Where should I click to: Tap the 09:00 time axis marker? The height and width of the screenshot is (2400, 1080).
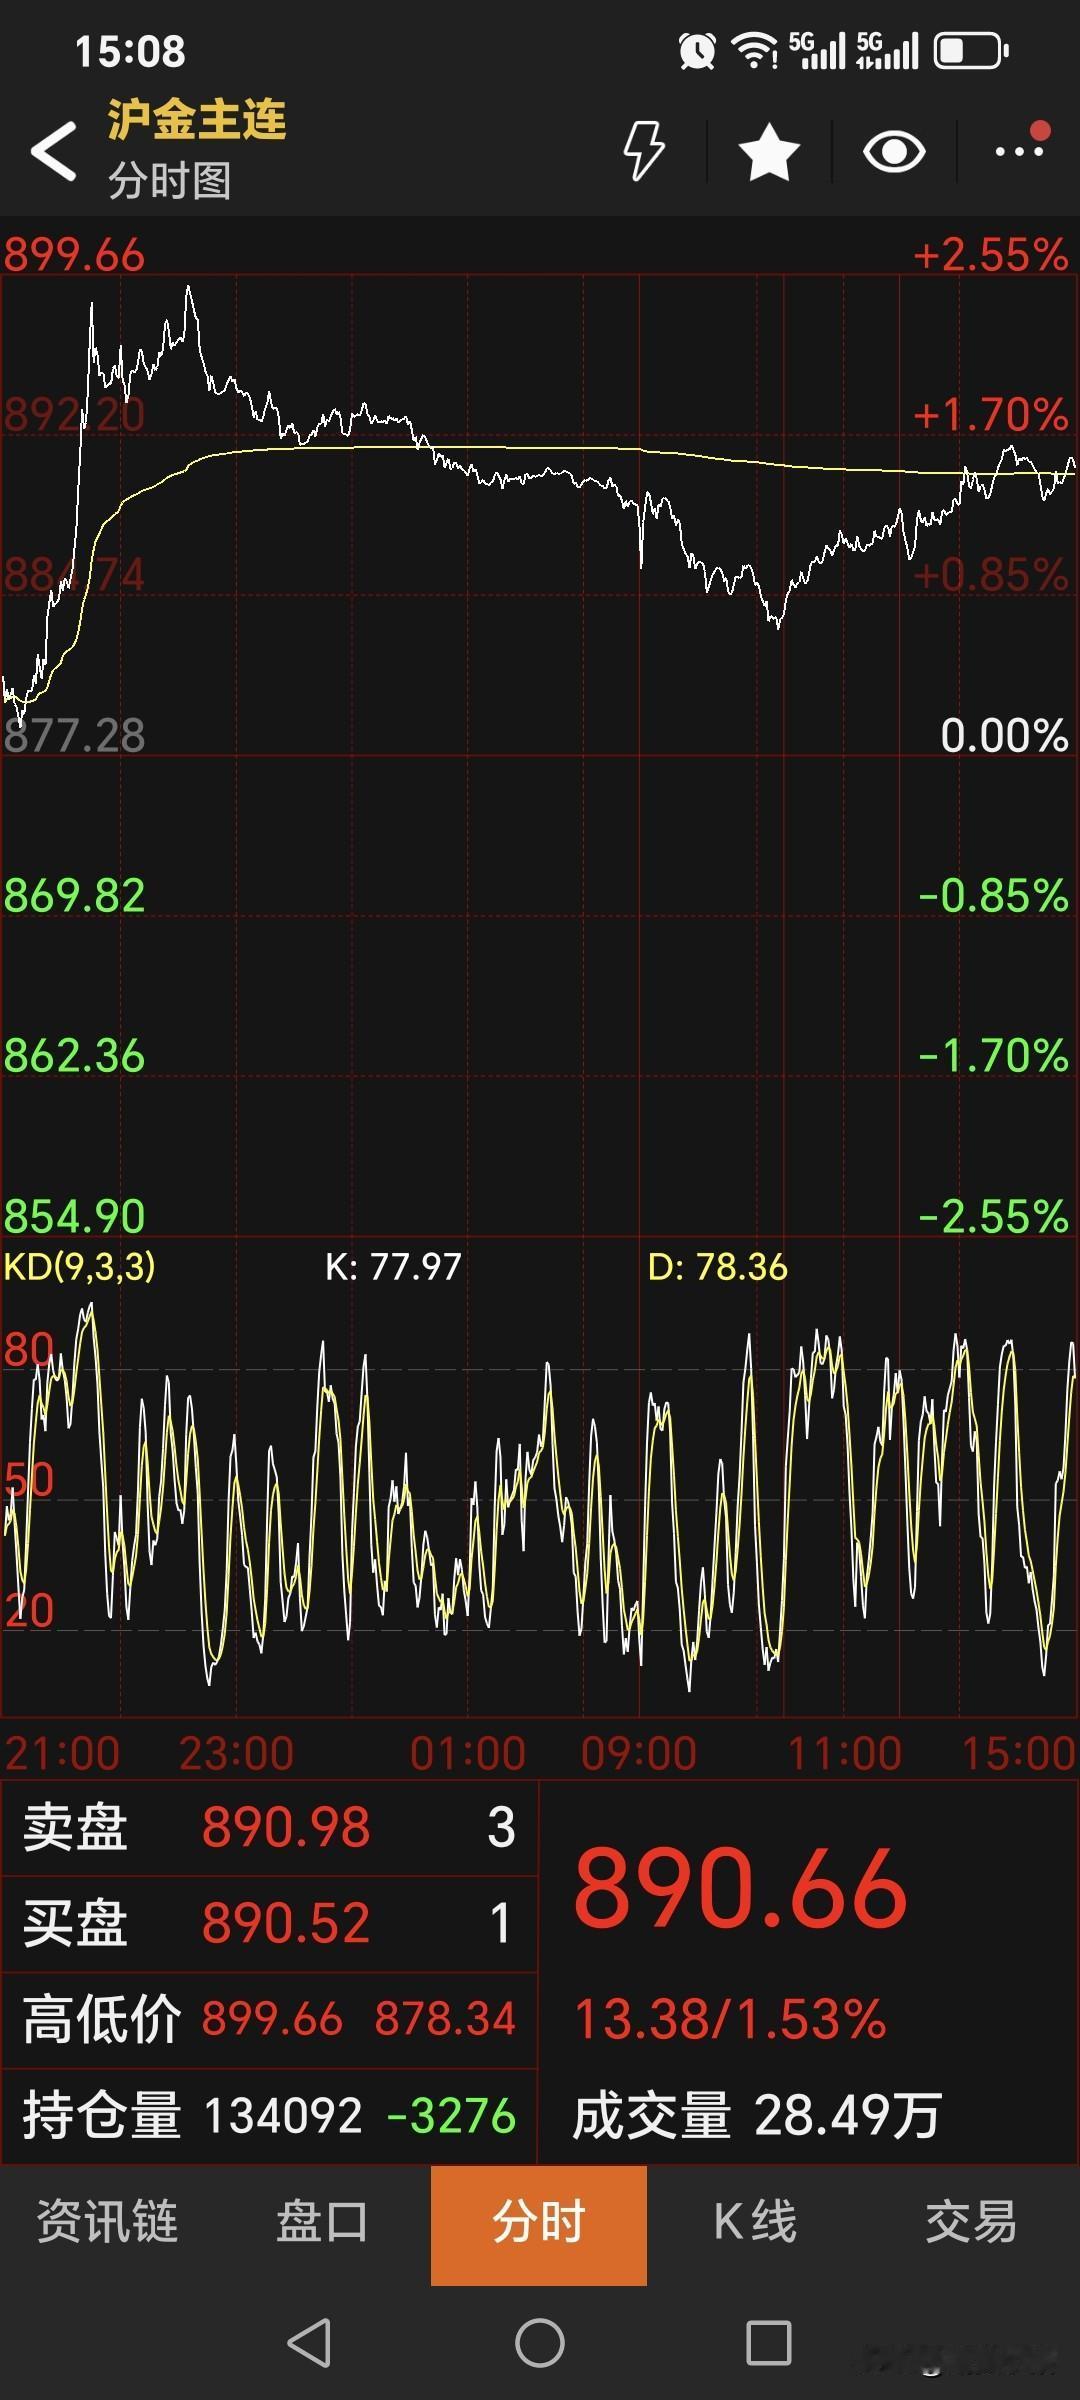(638, 1754)
